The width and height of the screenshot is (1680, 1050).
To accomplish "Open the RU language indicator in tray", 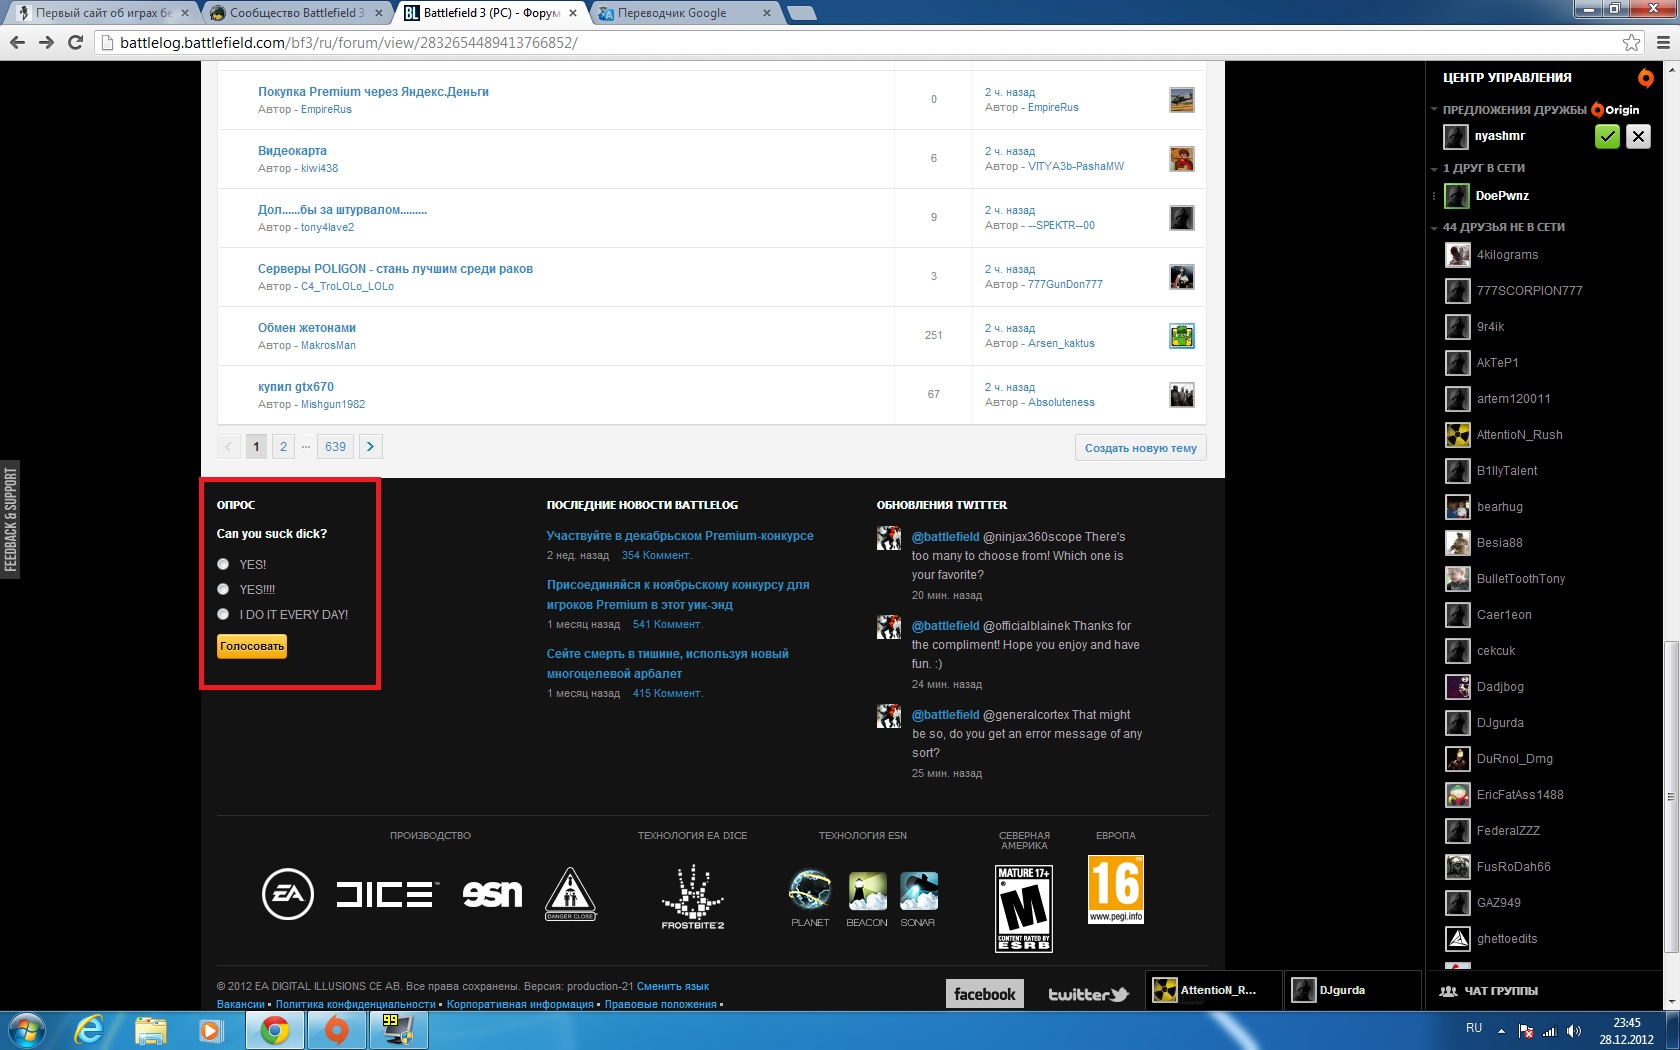I will point(1474,1028).
